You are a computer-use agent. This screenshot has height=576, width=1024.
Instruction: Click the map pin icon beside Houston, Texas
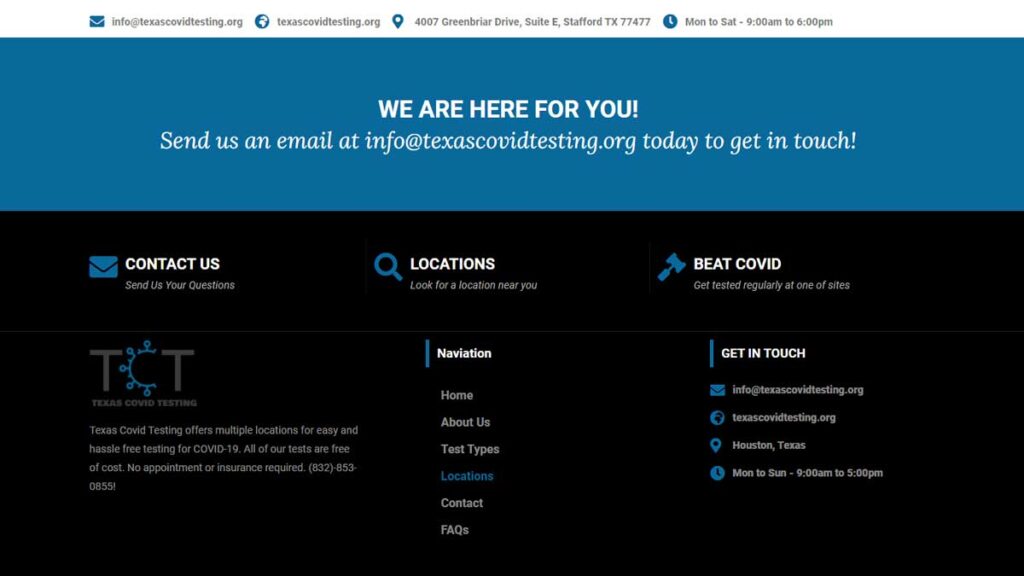click(716, 445)
